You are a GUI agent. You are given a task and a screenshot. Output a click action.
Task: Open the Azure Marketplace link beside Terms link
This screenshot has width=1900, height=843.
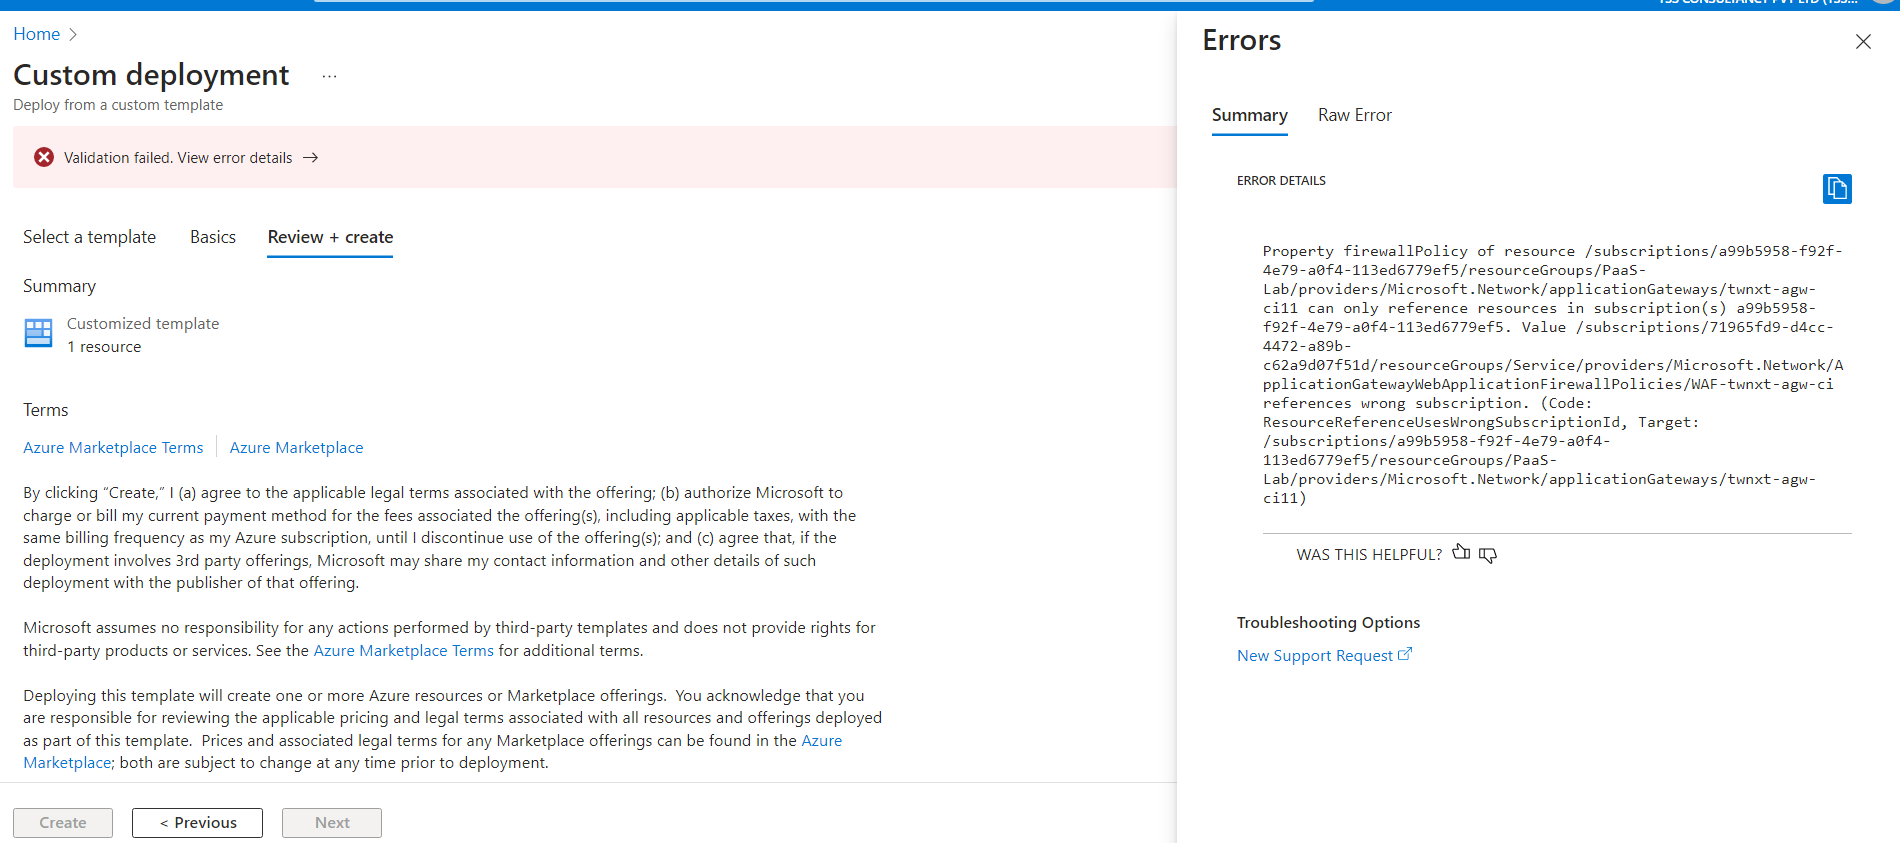(296, 448)
